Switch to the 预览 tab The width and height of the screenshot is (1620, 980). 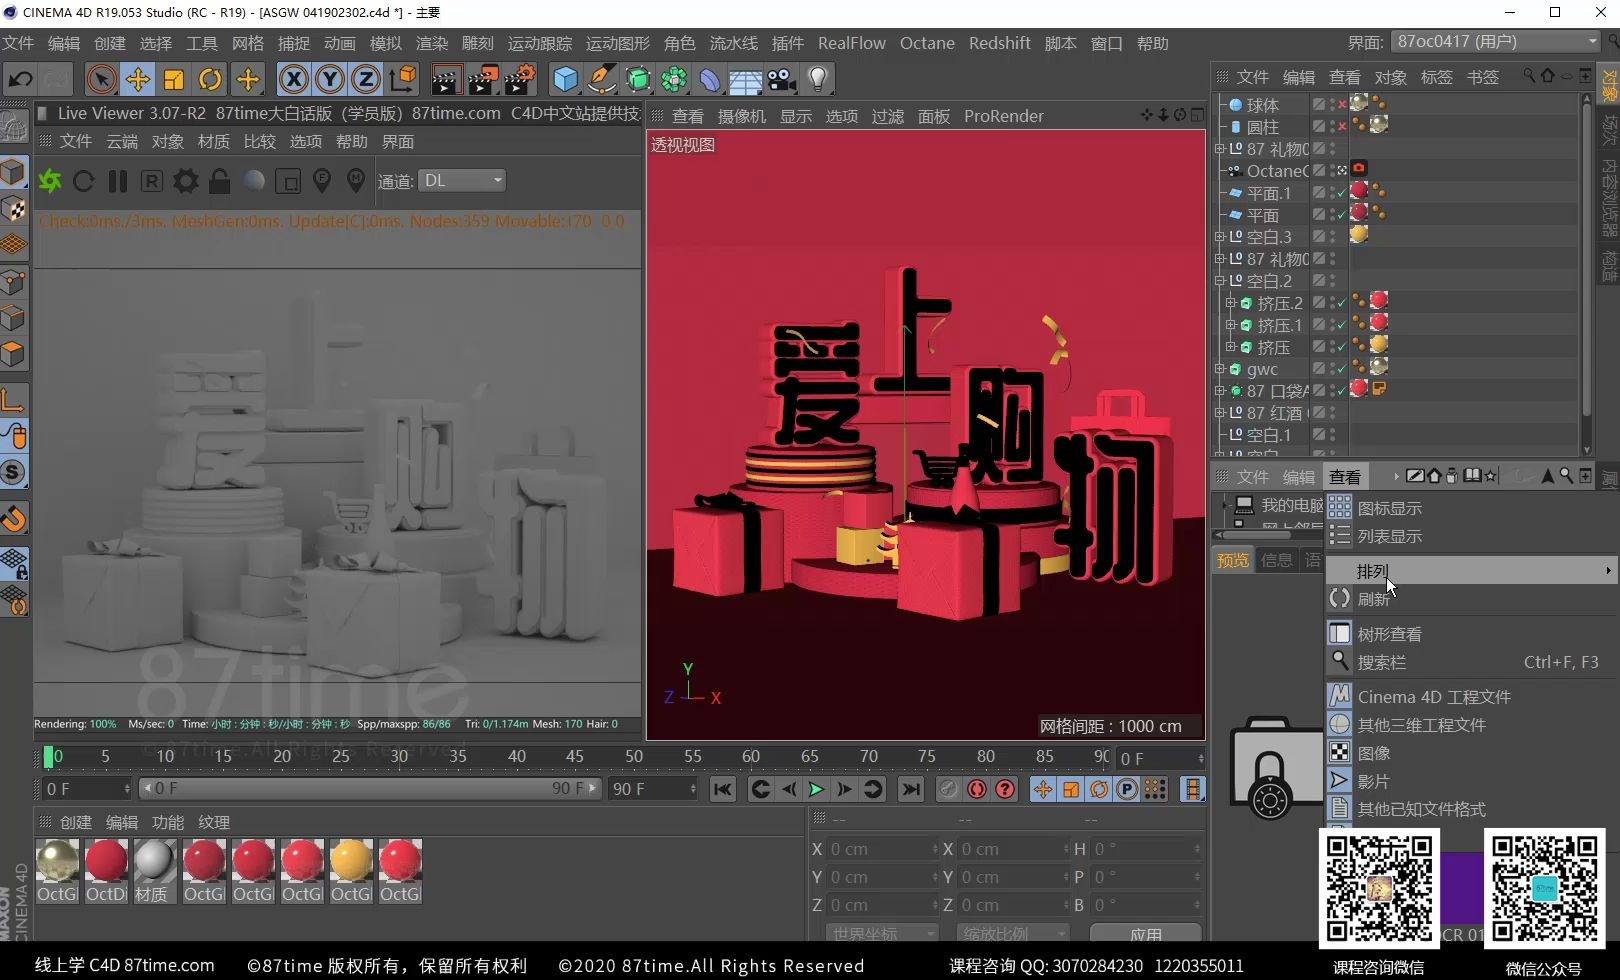click(x=1233, y=560)
